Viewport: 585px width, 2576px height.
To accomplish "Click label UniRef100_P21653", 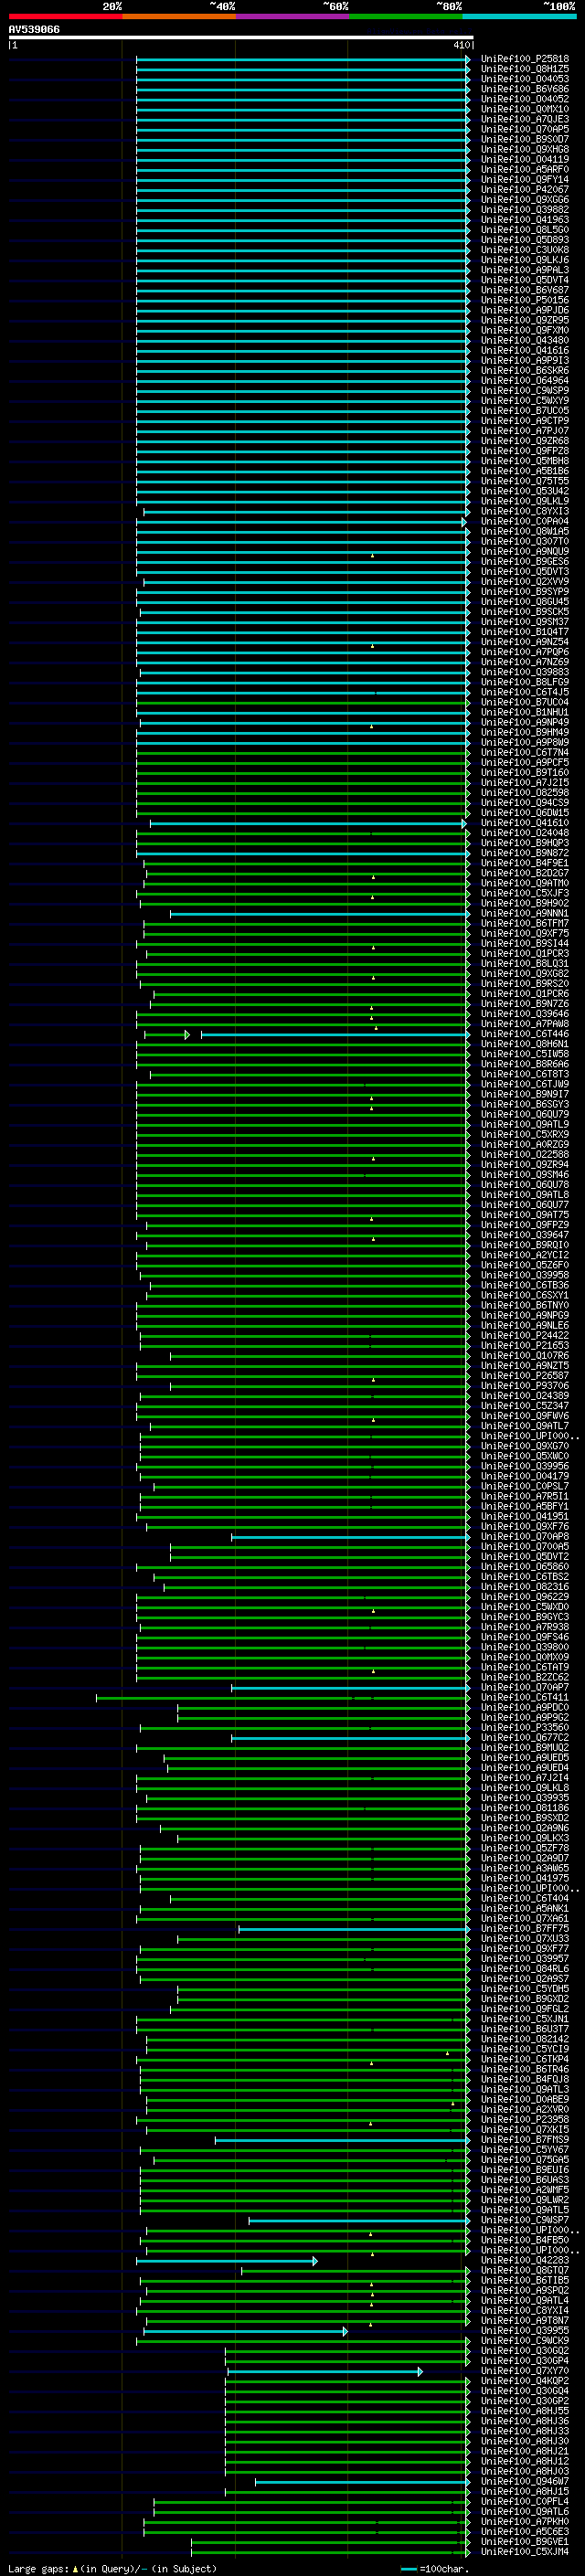I will [525, 1346].
